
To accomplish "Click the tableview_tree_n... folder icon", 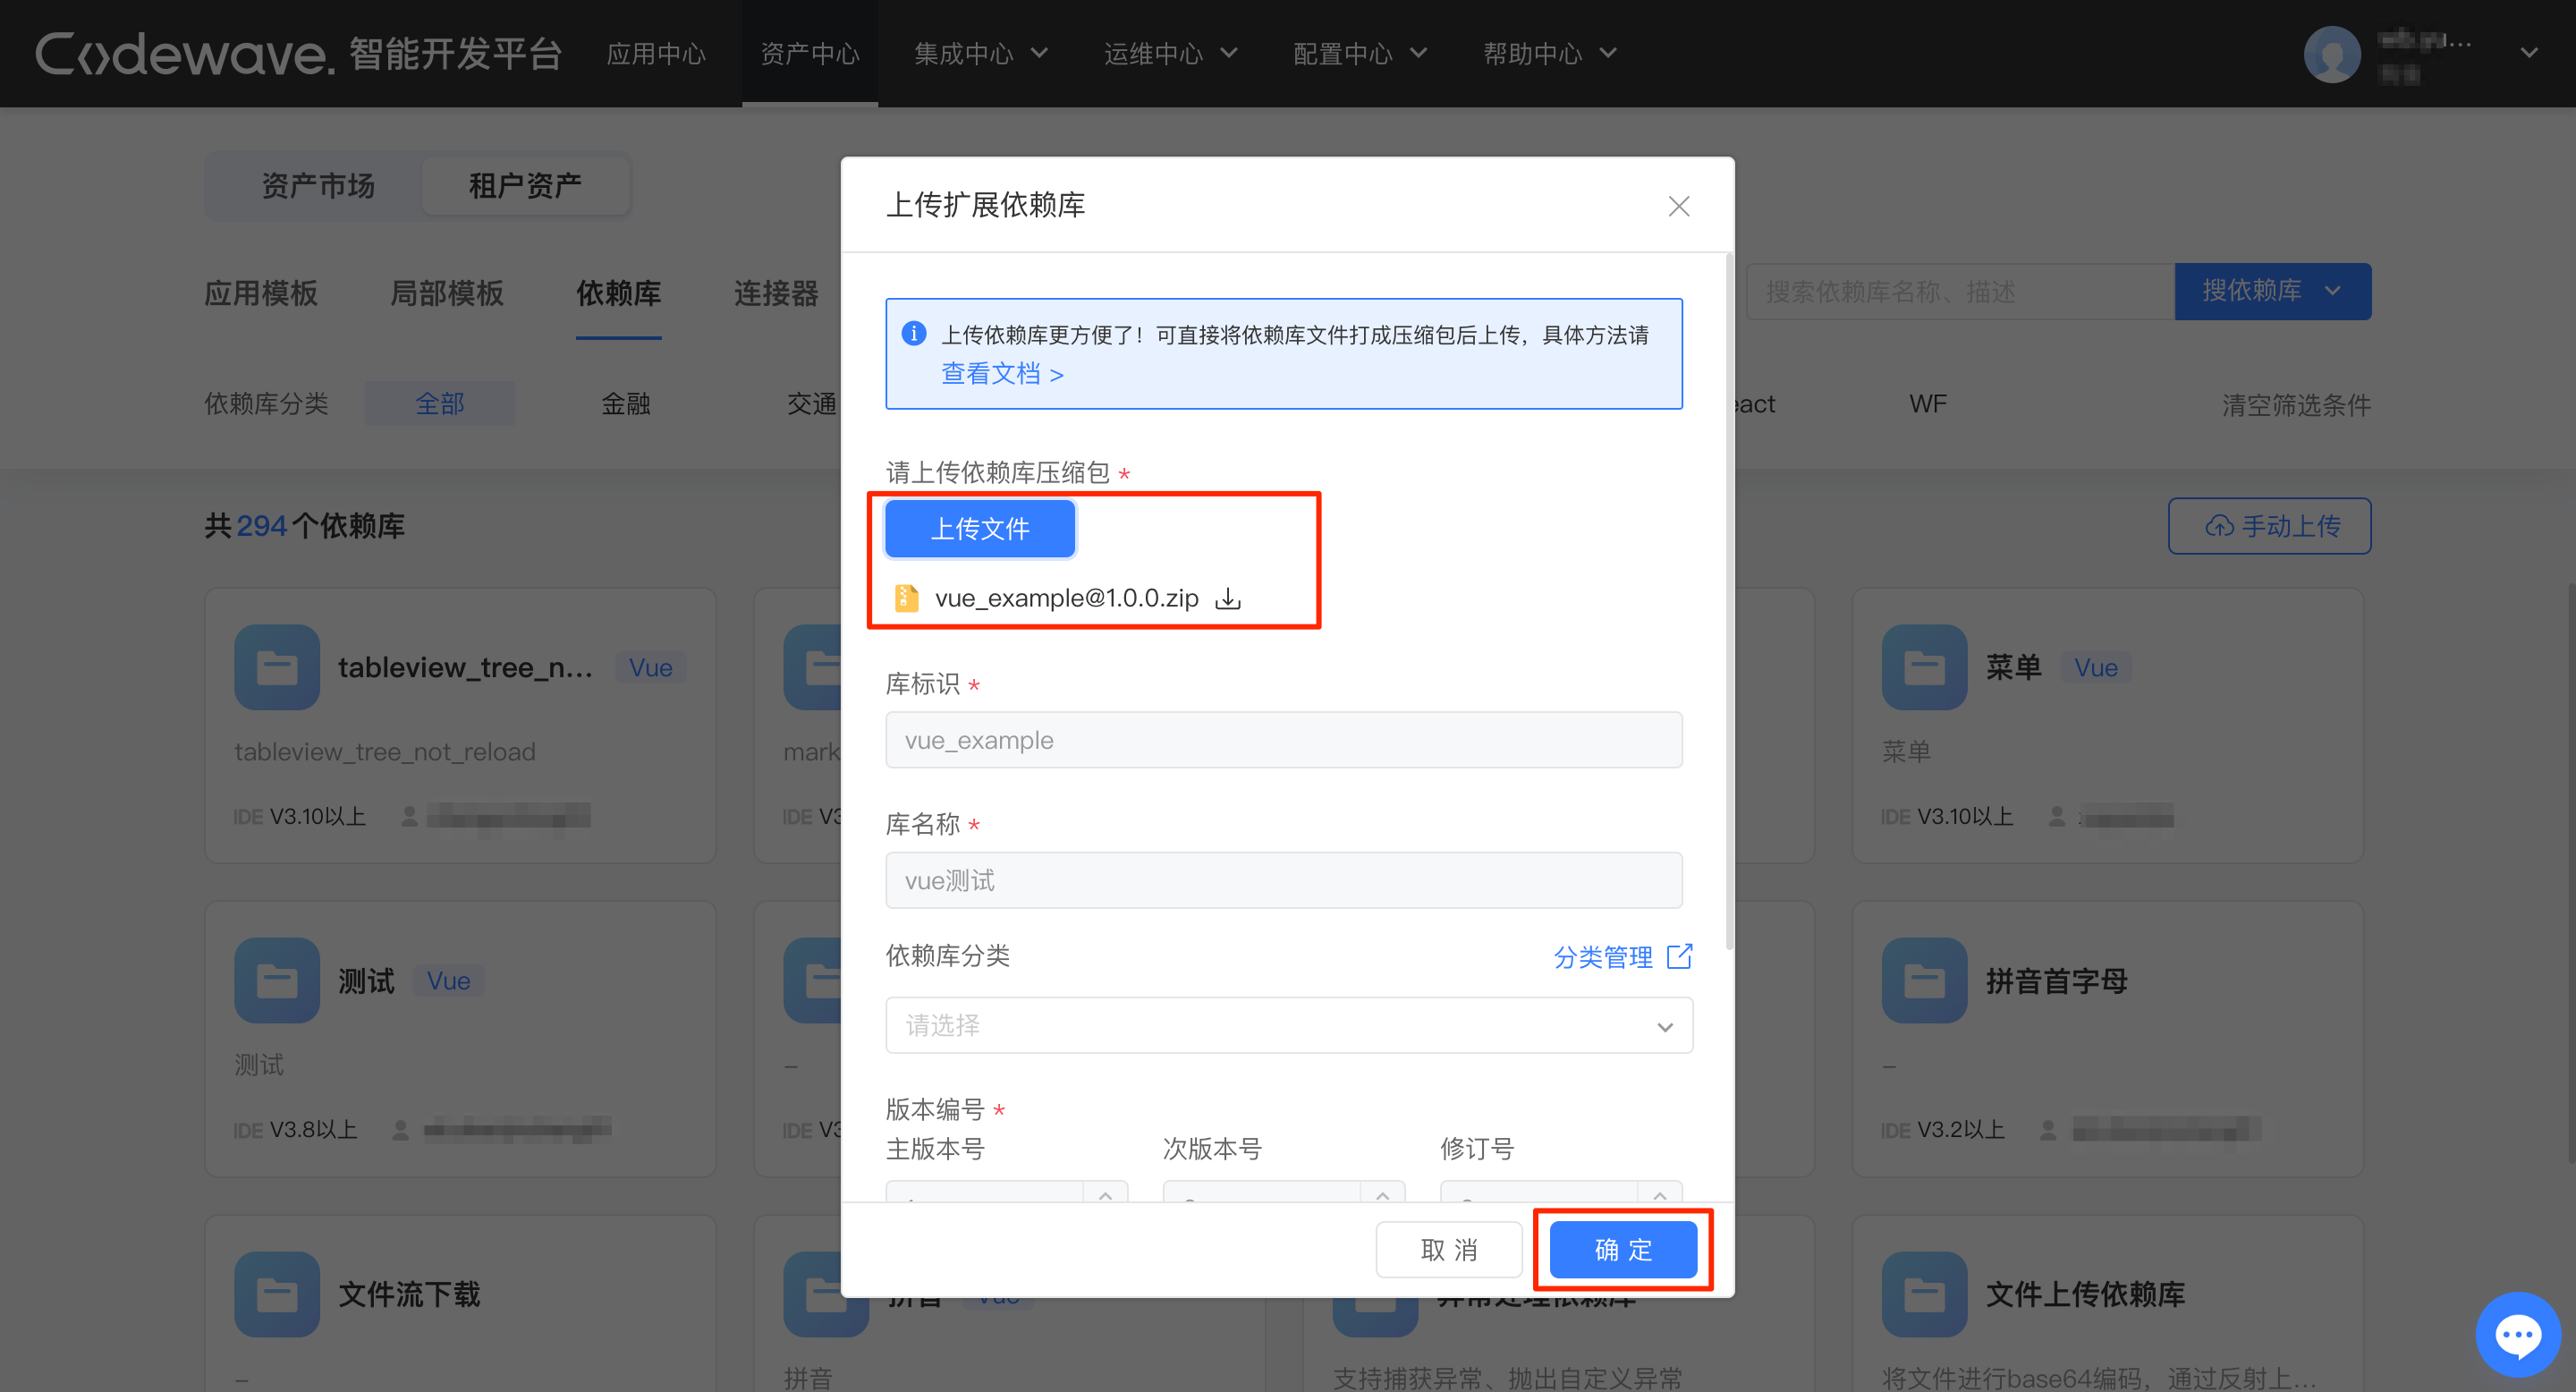I will click(x=277, y=667).
